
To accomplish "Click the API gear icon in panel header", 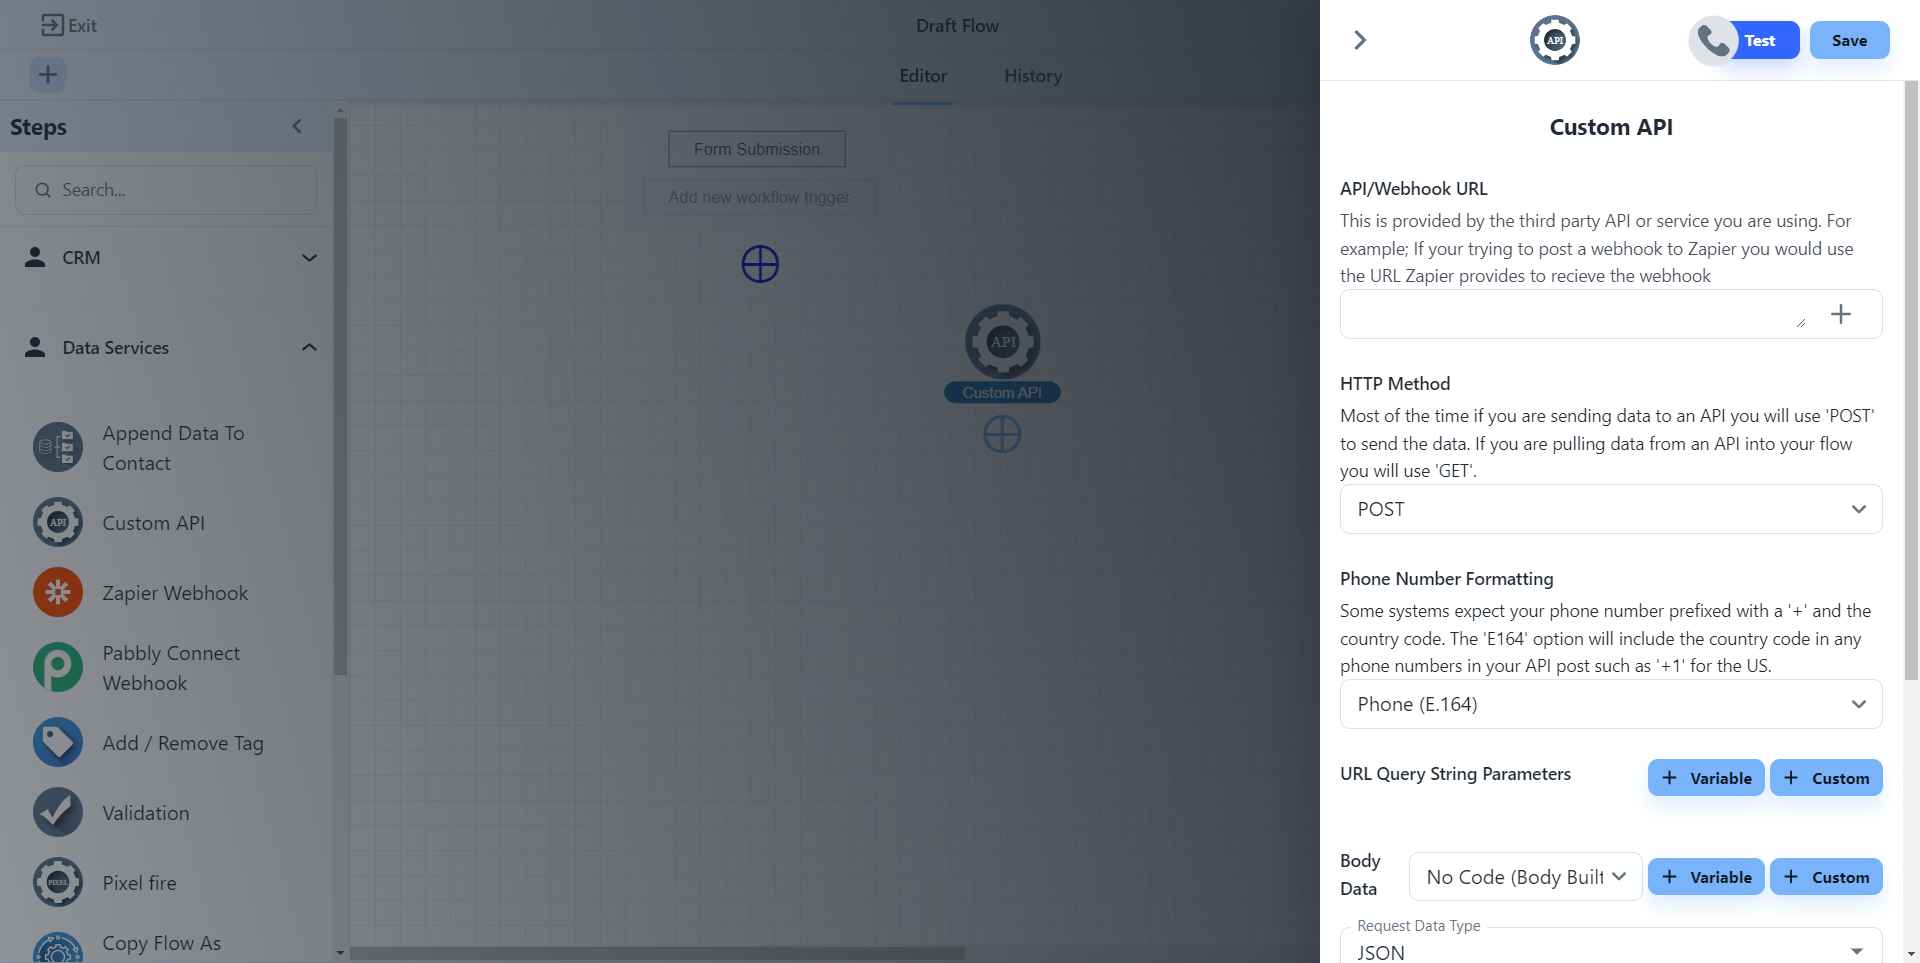I will [x=1555, y=40].
